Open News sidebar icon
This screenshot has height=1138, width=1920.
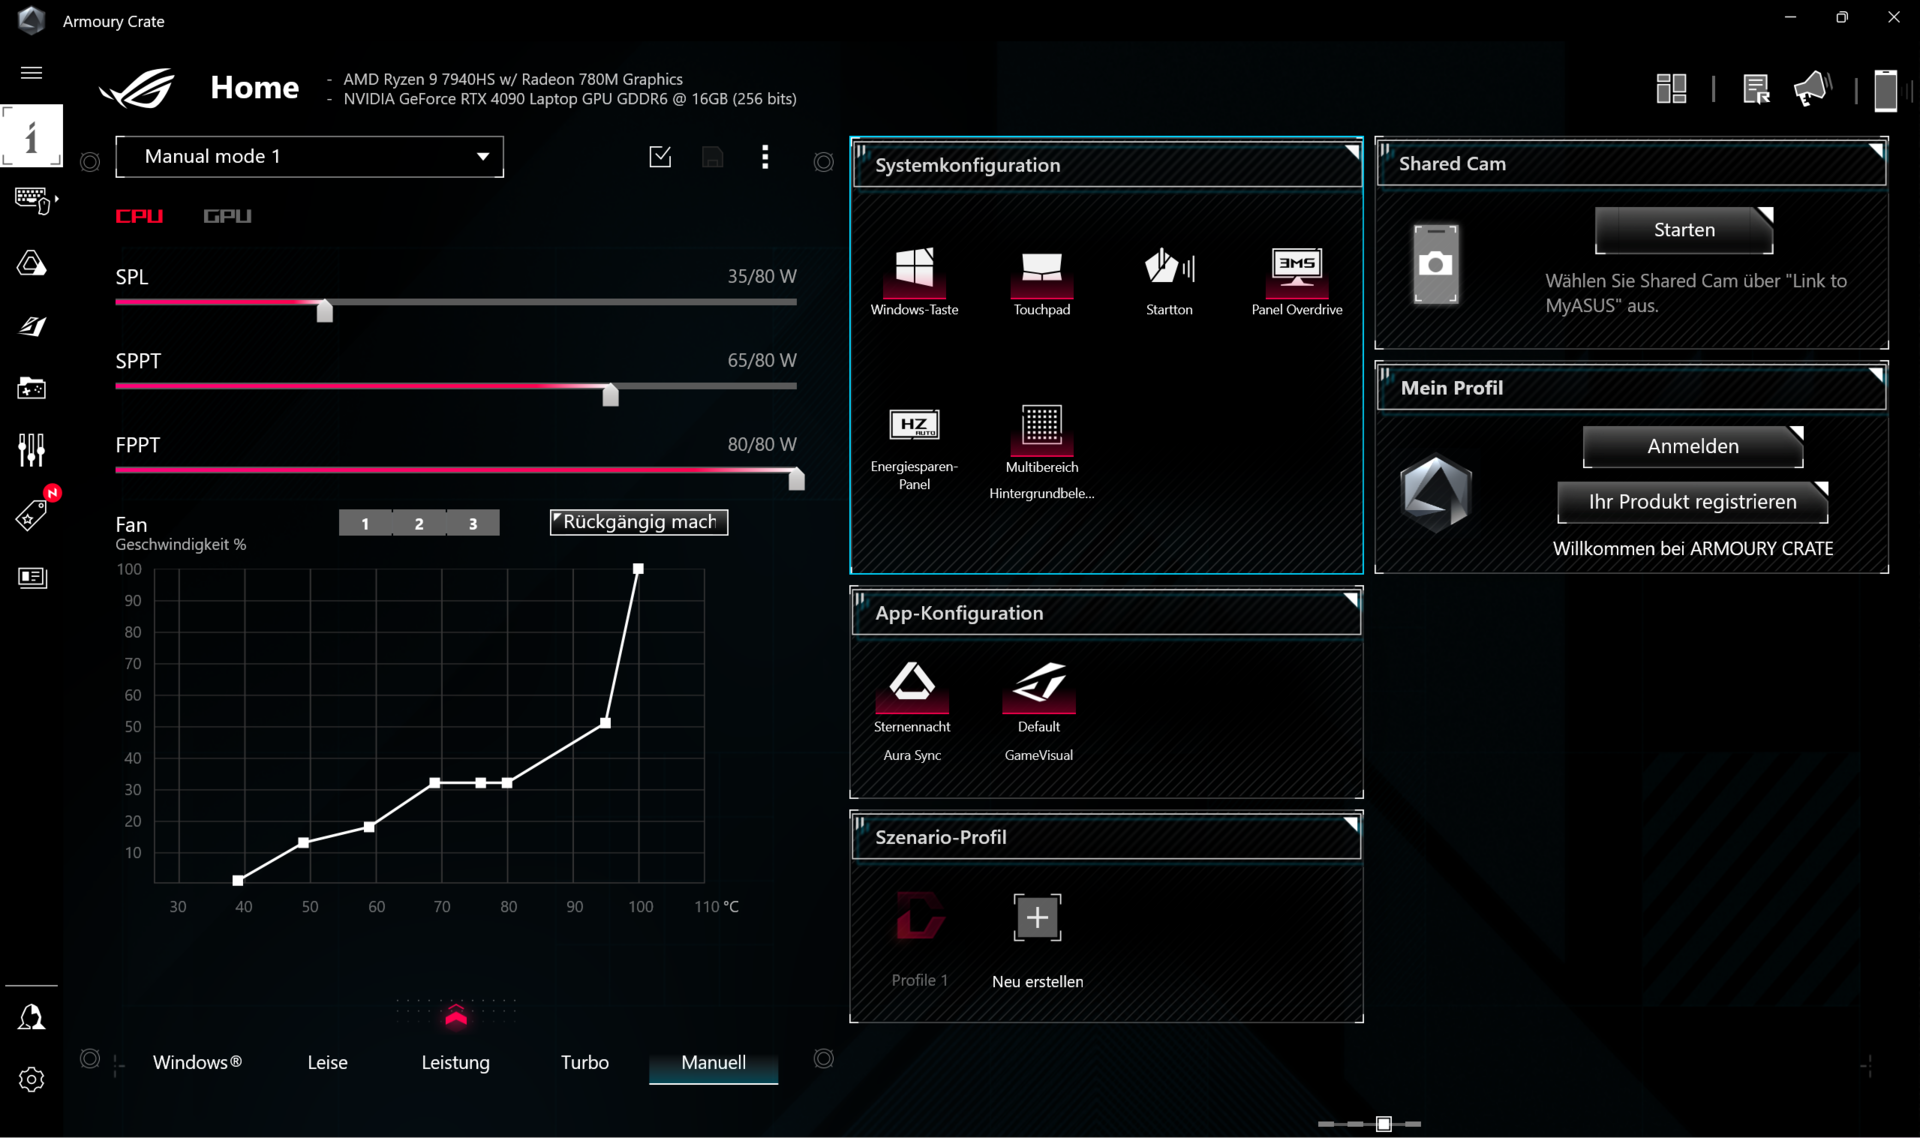click(31, 577)
